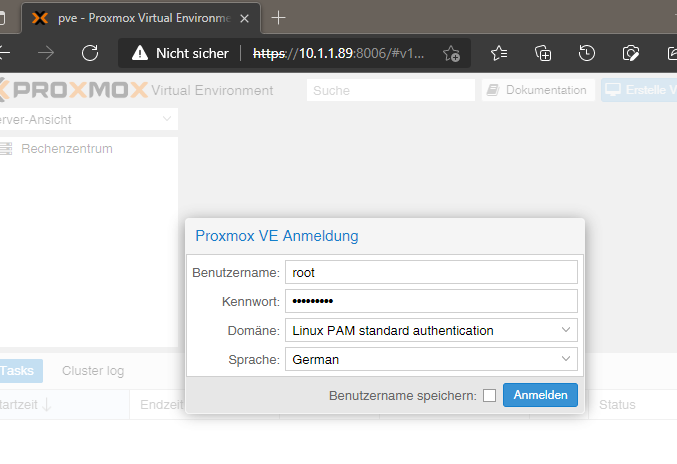Click the Erstelle VM button
This screenshot has width=677, height=464.
pos(639,90)
